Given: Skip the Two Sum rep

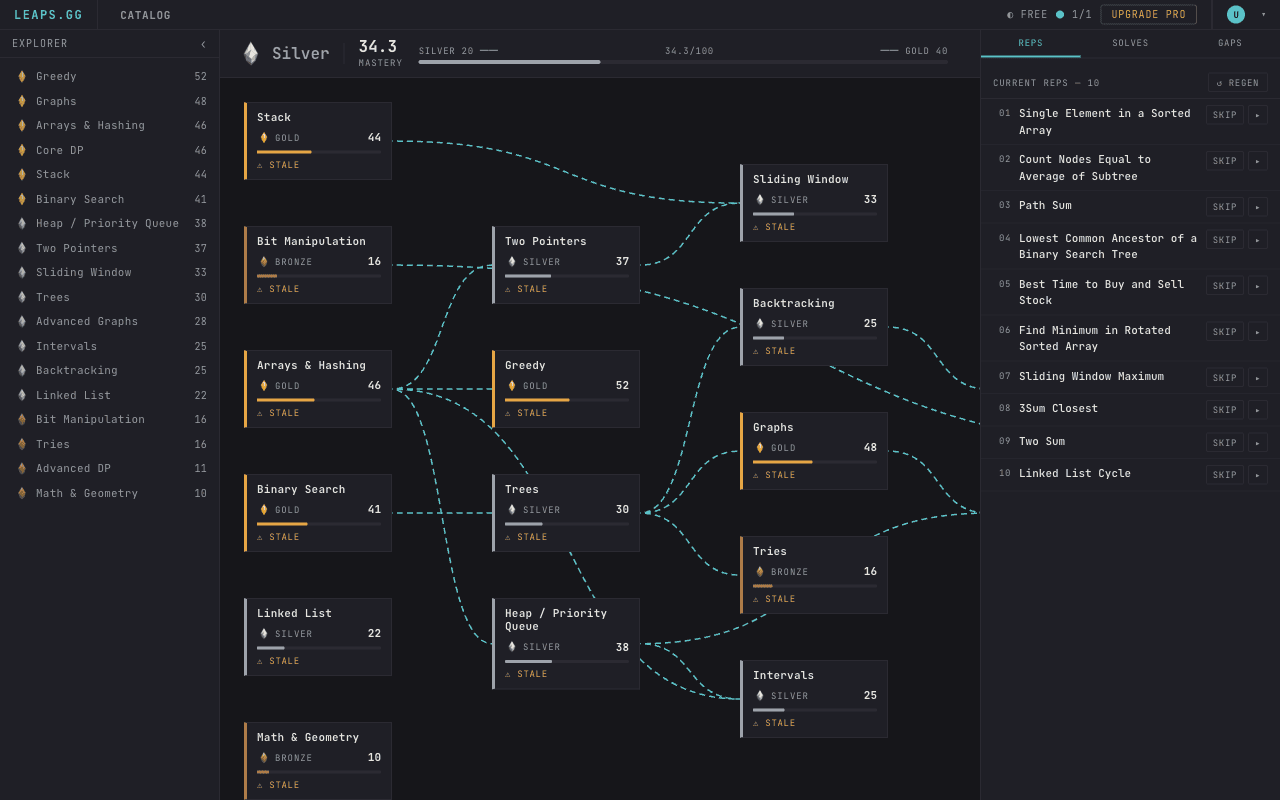Looking at the screenshot, I should click(x=1224, y=442).
